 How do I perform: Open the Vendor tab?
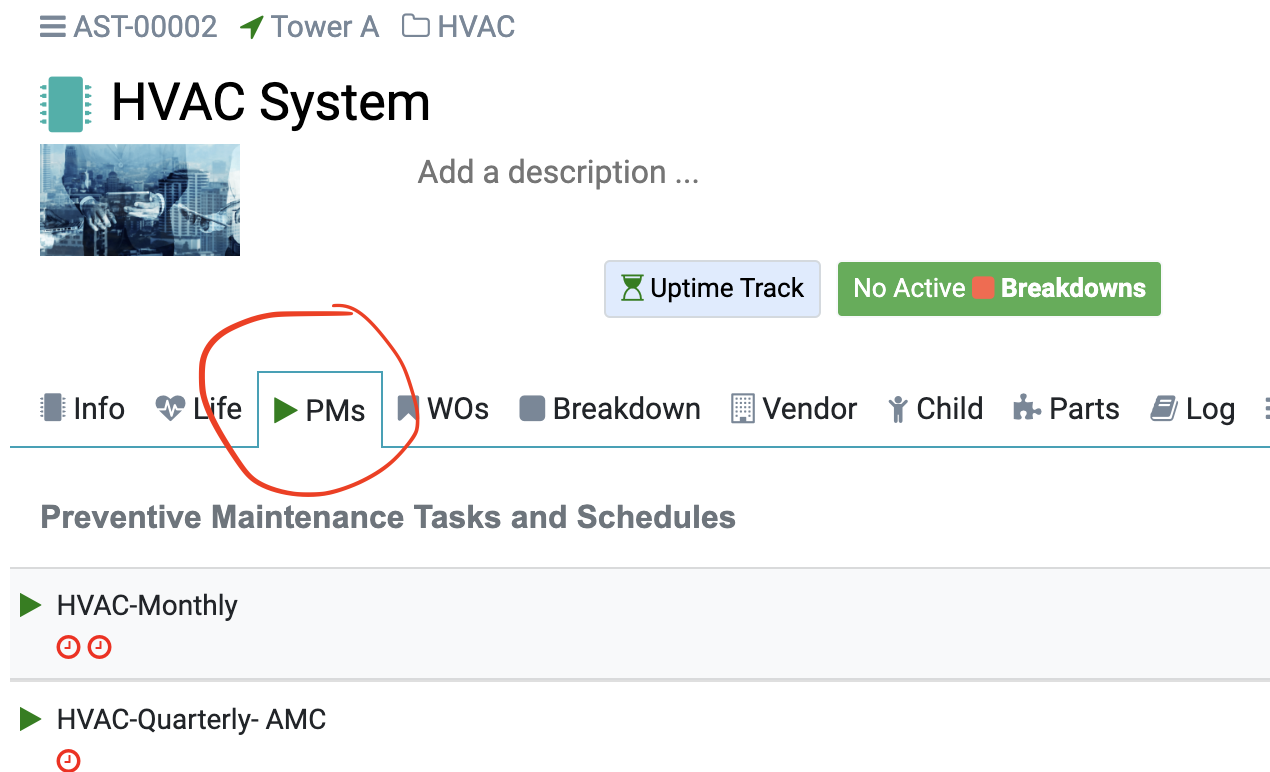[794, 407]
